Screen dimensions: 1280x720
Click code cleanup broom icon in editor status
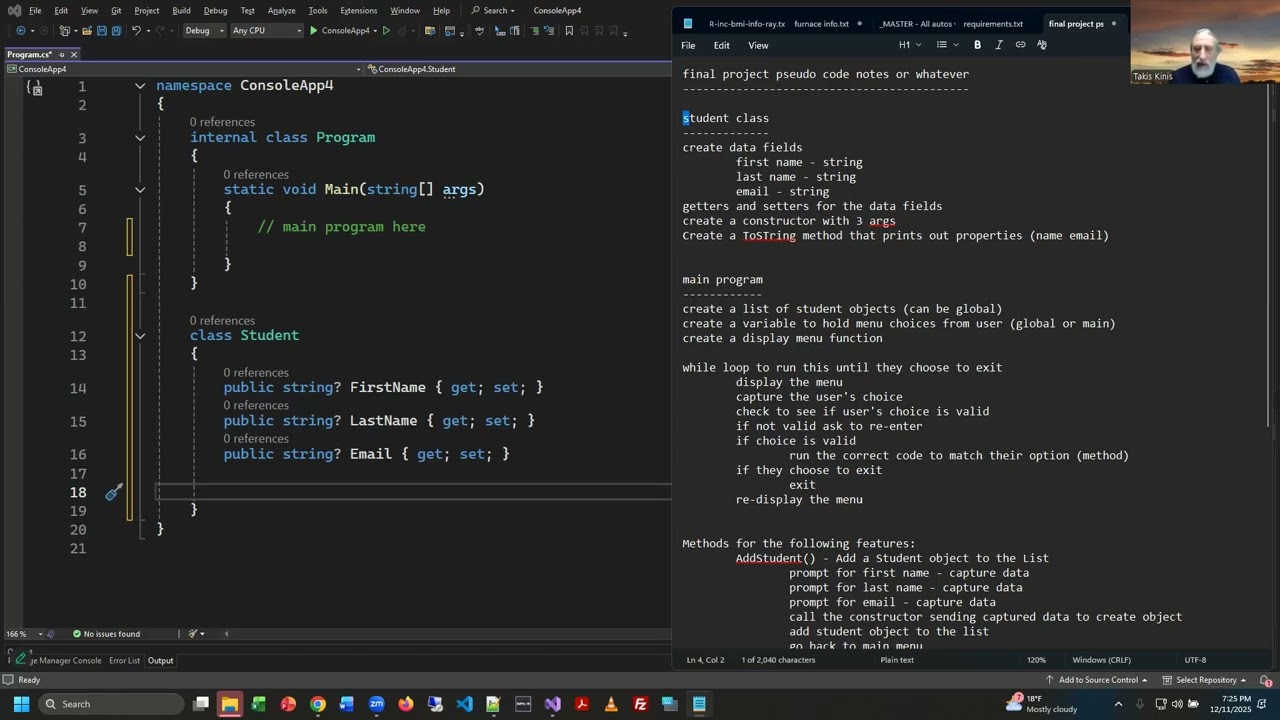point(192,634)
